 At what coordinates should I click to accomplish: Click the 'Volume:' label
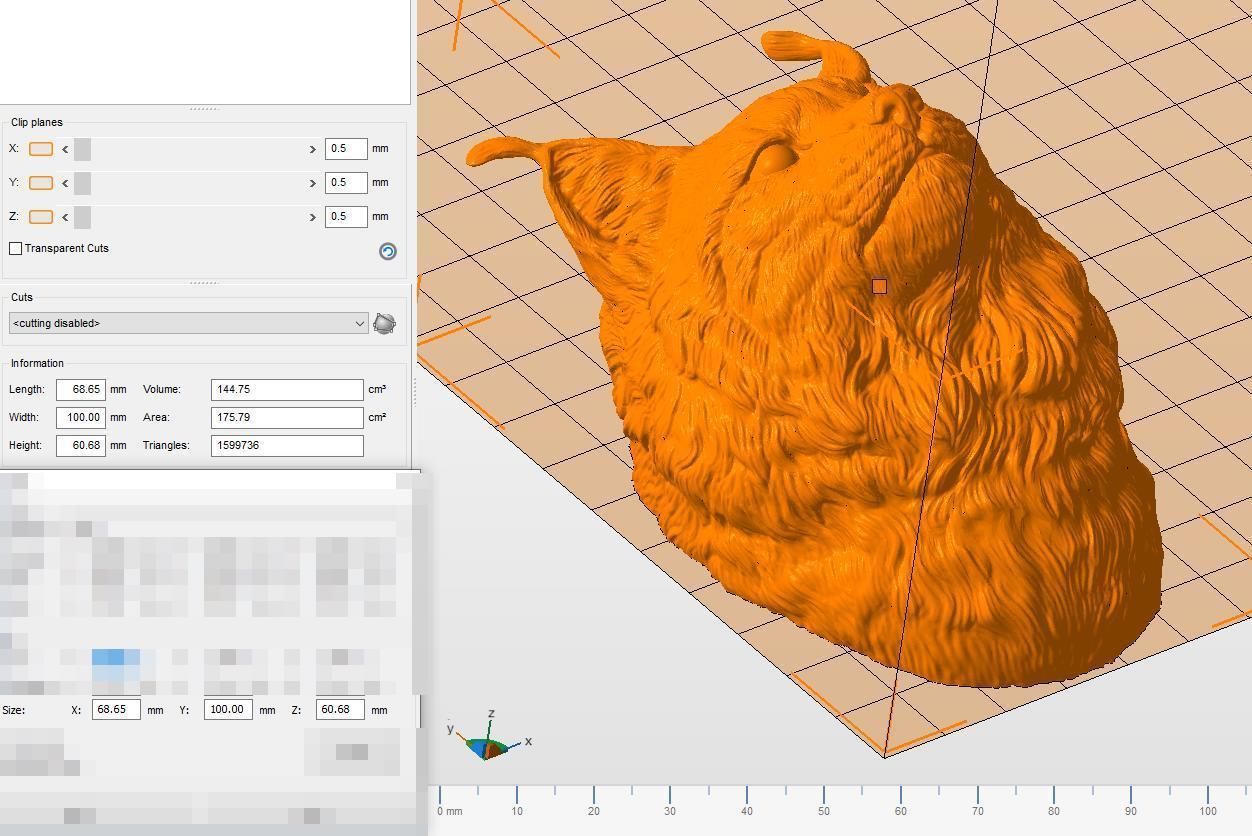[162, 390]
